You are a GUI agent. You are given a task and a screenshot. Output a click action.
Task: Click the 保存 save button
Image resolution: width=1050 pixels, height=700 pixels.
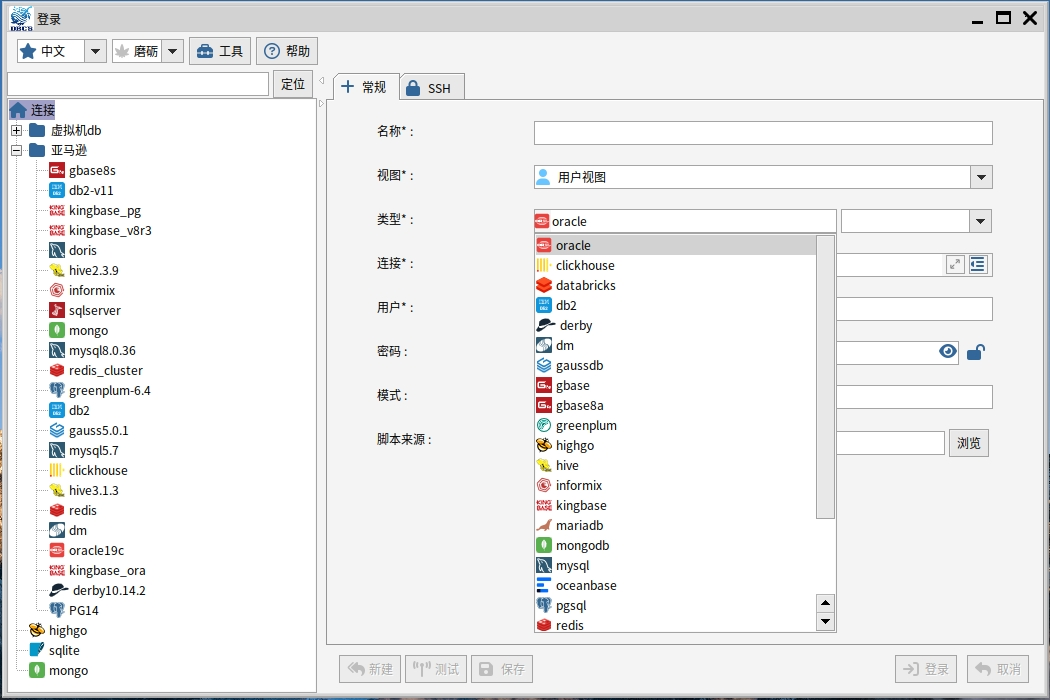point(502,669)
